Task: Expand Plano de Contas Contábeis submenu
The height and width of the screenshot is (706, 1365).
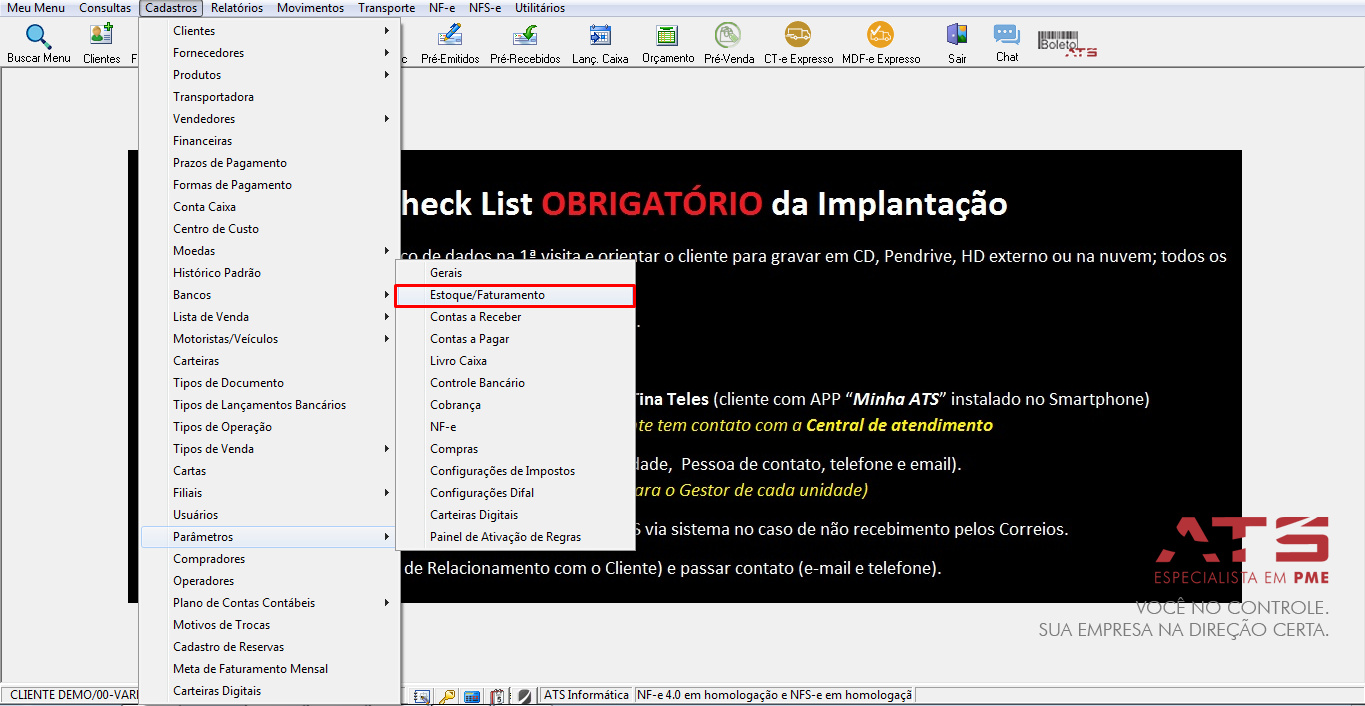Action: tap(270, 603)
